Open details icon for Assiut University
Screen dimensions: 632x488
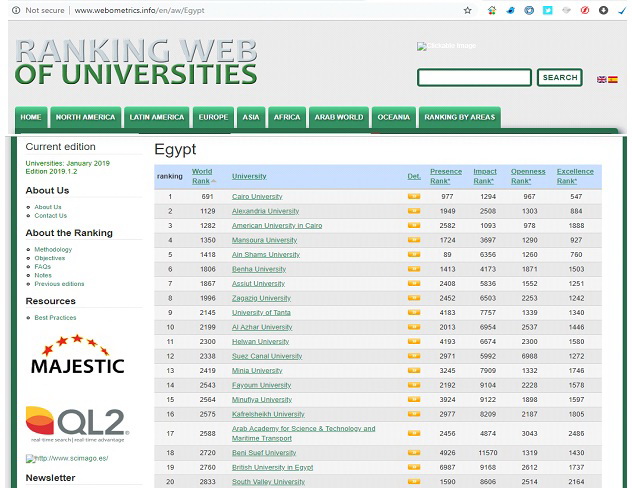414,284
